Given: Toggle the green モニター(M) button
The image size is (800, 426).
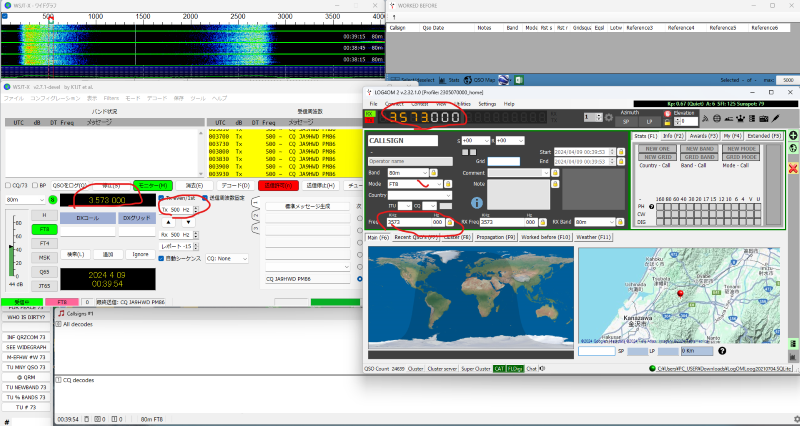Looking at the screenshot, I should click(x=153, y=186).
